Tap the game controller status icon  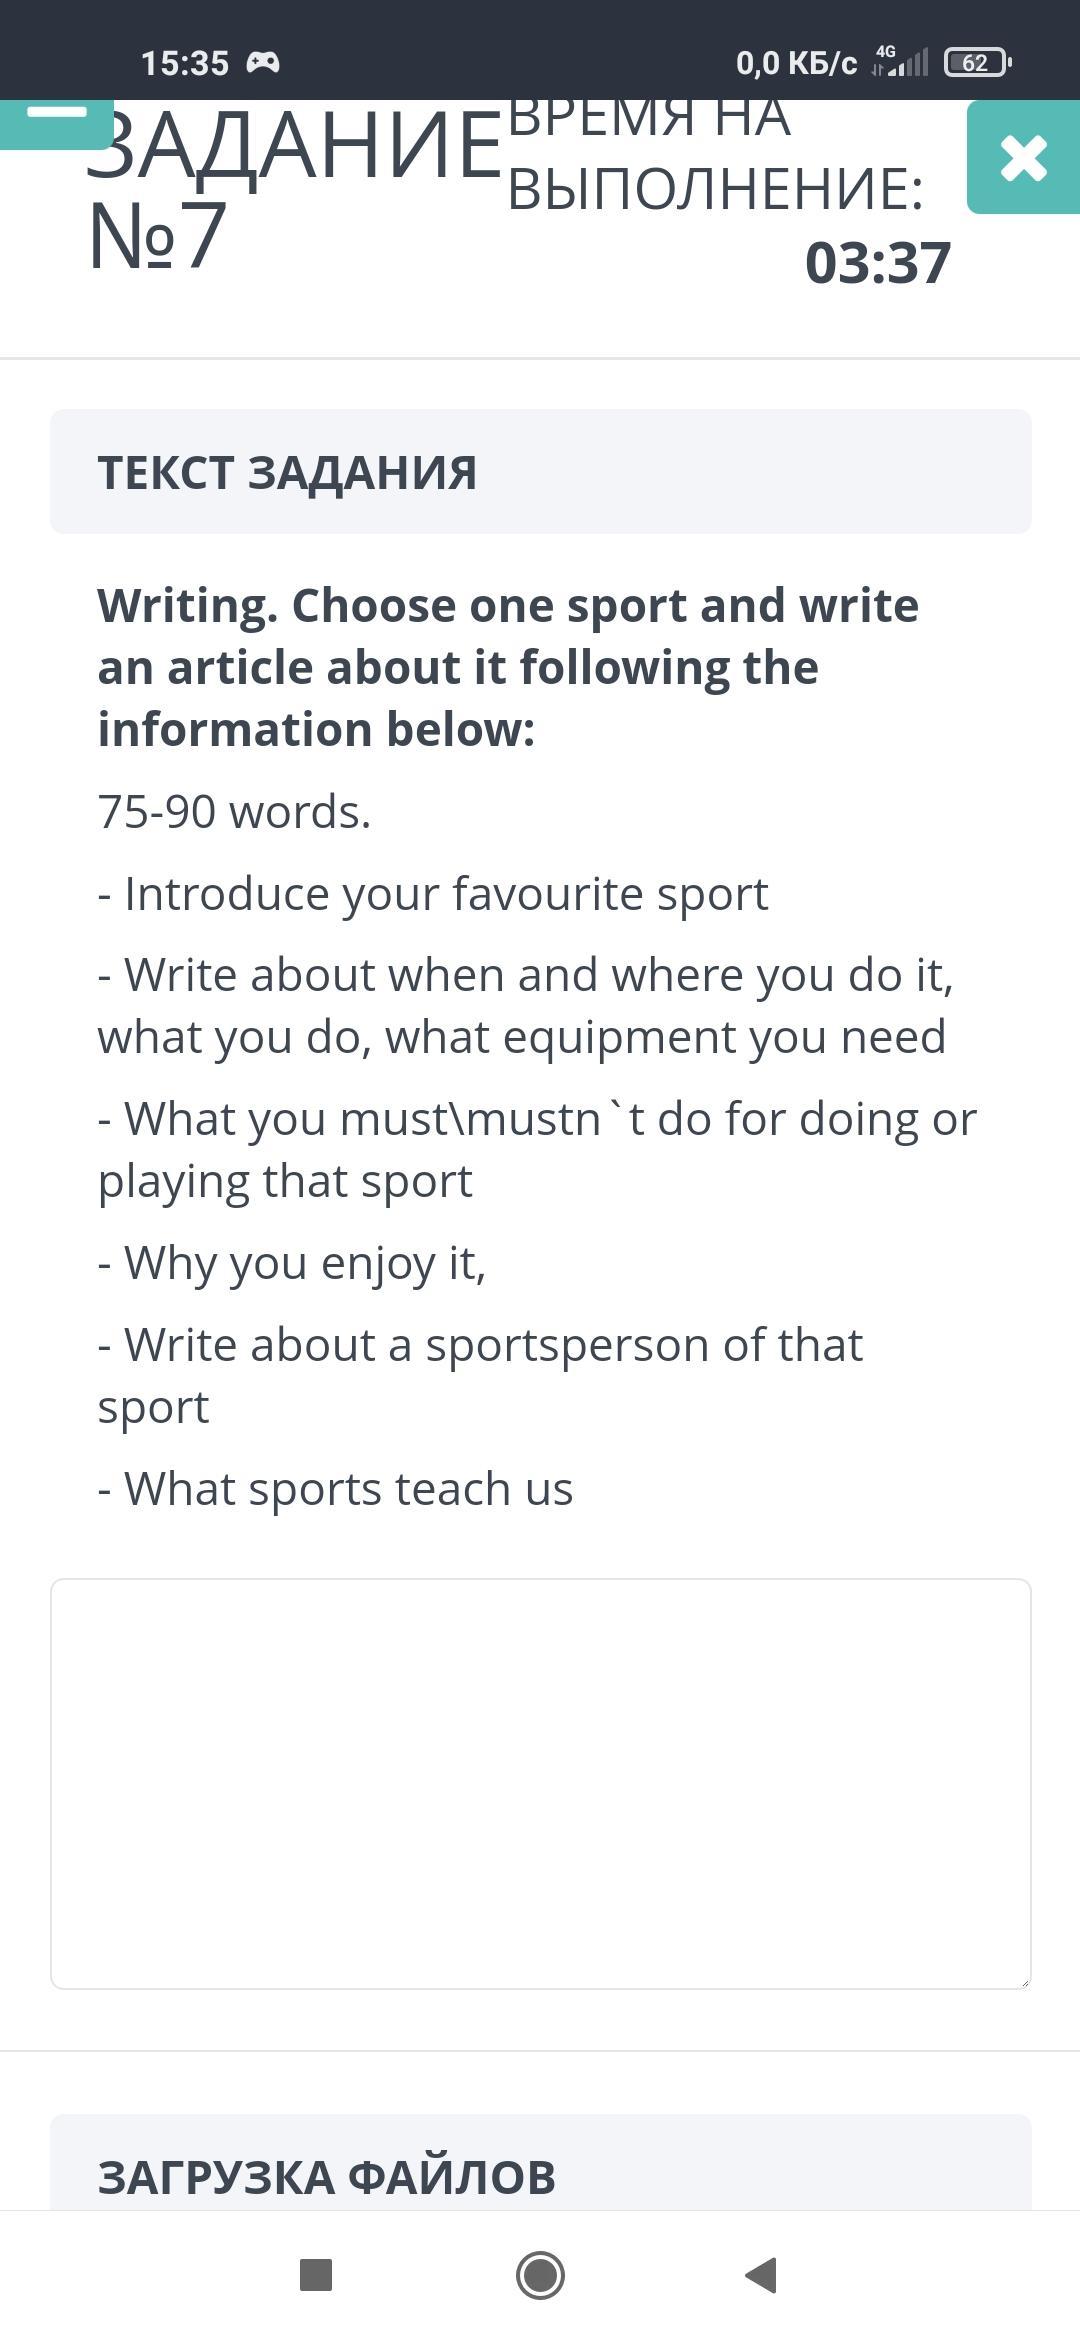263,63
